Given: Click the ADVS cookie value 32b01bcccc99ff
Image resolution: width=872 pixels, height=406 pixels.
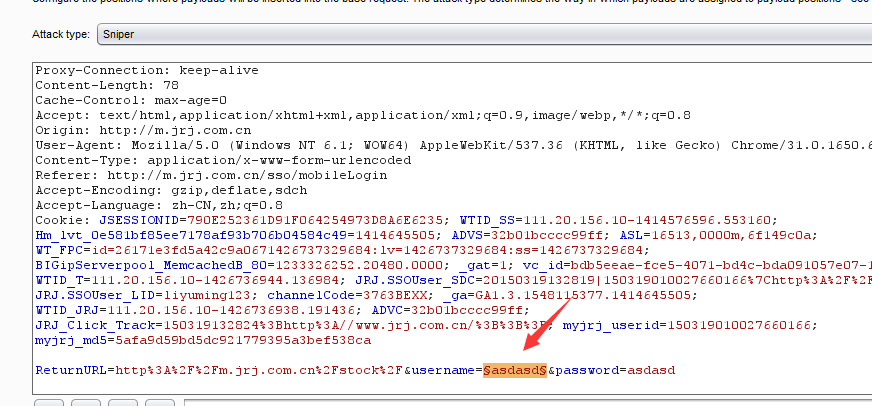Looking at the screenshot, I should (x=547, y=235).
